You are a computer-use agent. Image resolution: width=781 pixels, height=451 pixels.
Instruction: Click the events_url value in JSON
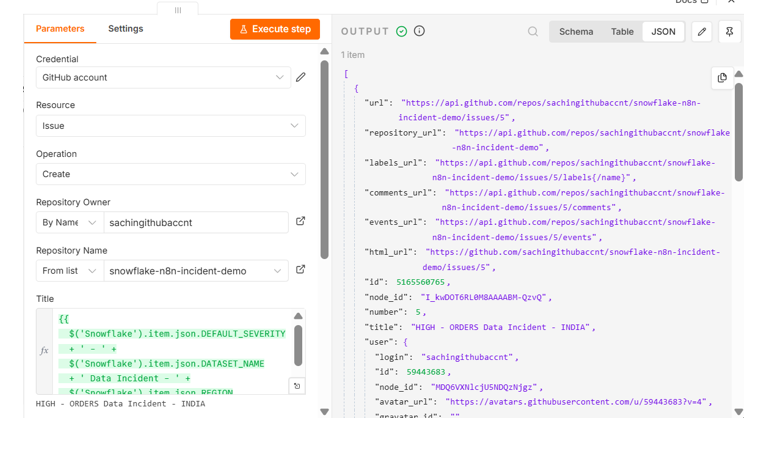[x=574, y=230]
